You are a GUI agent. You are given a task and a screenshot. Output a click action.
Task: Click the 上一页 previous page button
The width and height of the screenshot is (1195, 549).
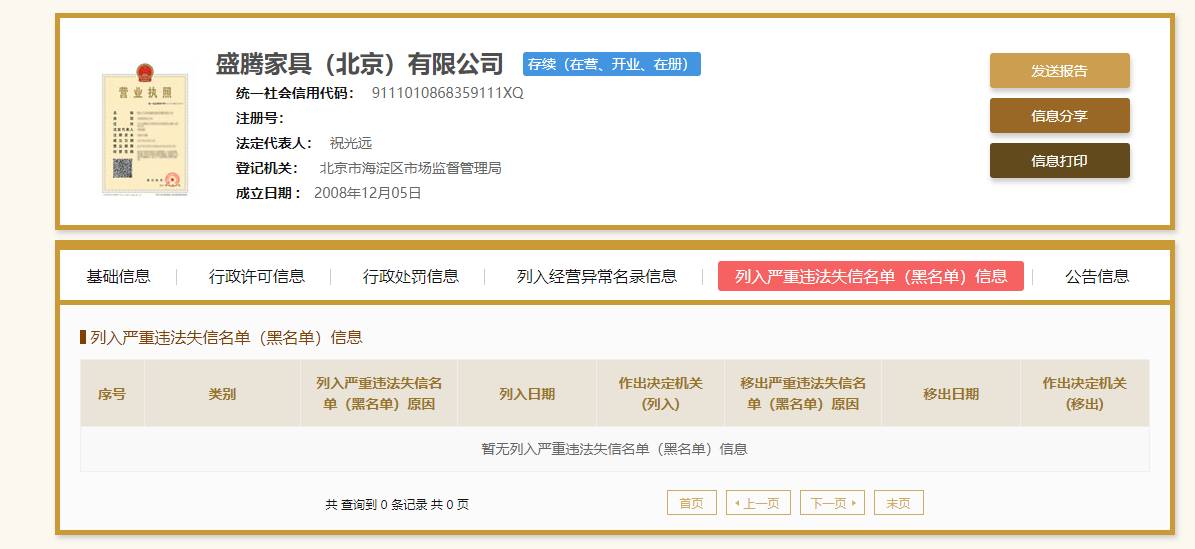click(x=758, y=502)
